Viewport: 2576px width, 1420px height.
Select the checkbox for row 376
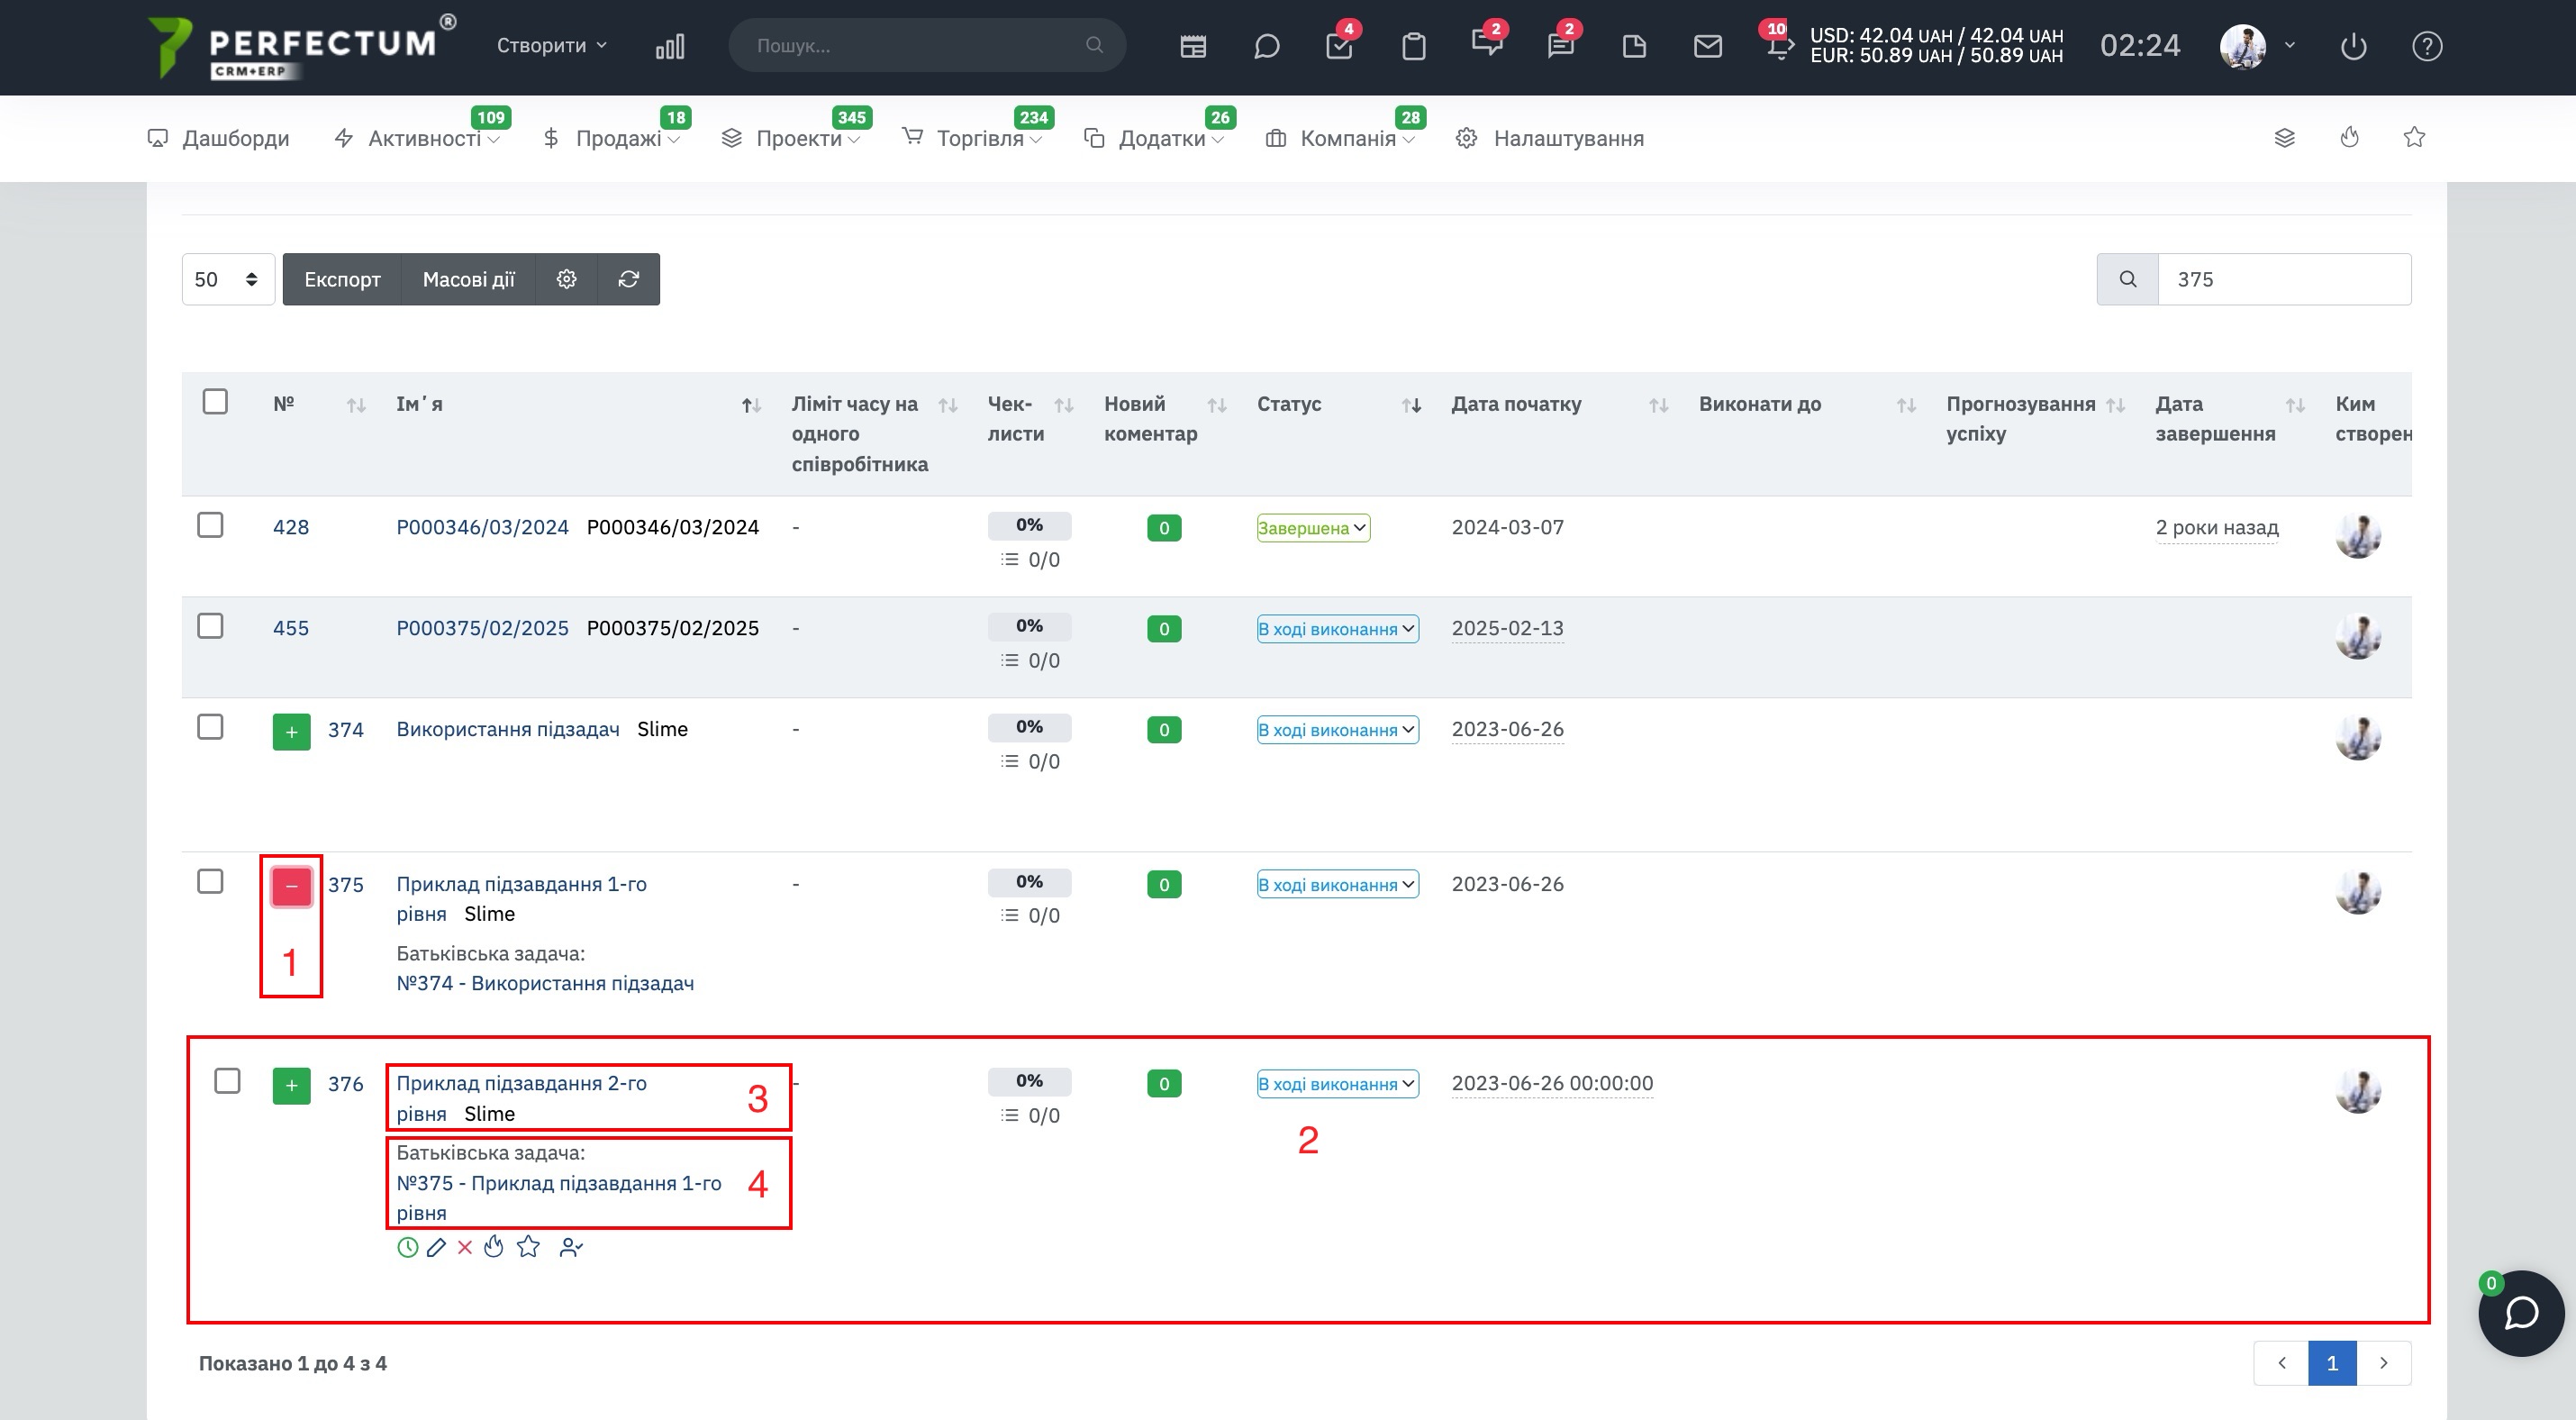click(227, 1081)
